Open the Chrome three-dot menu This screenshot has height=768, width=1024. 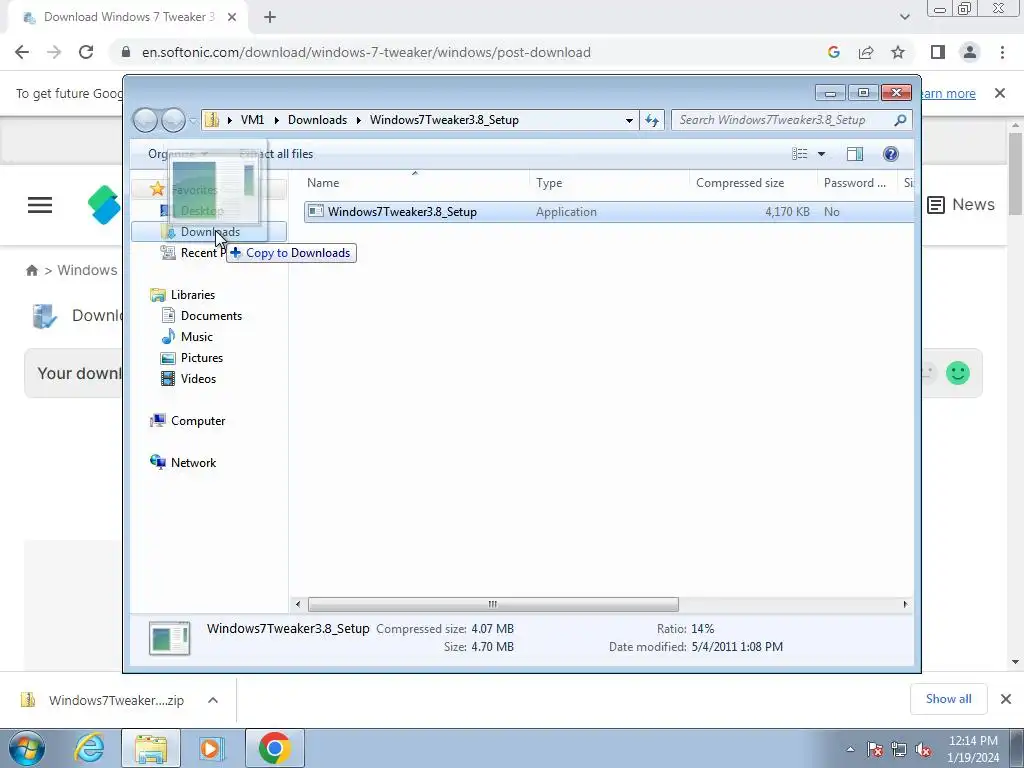click(1002, 52)
